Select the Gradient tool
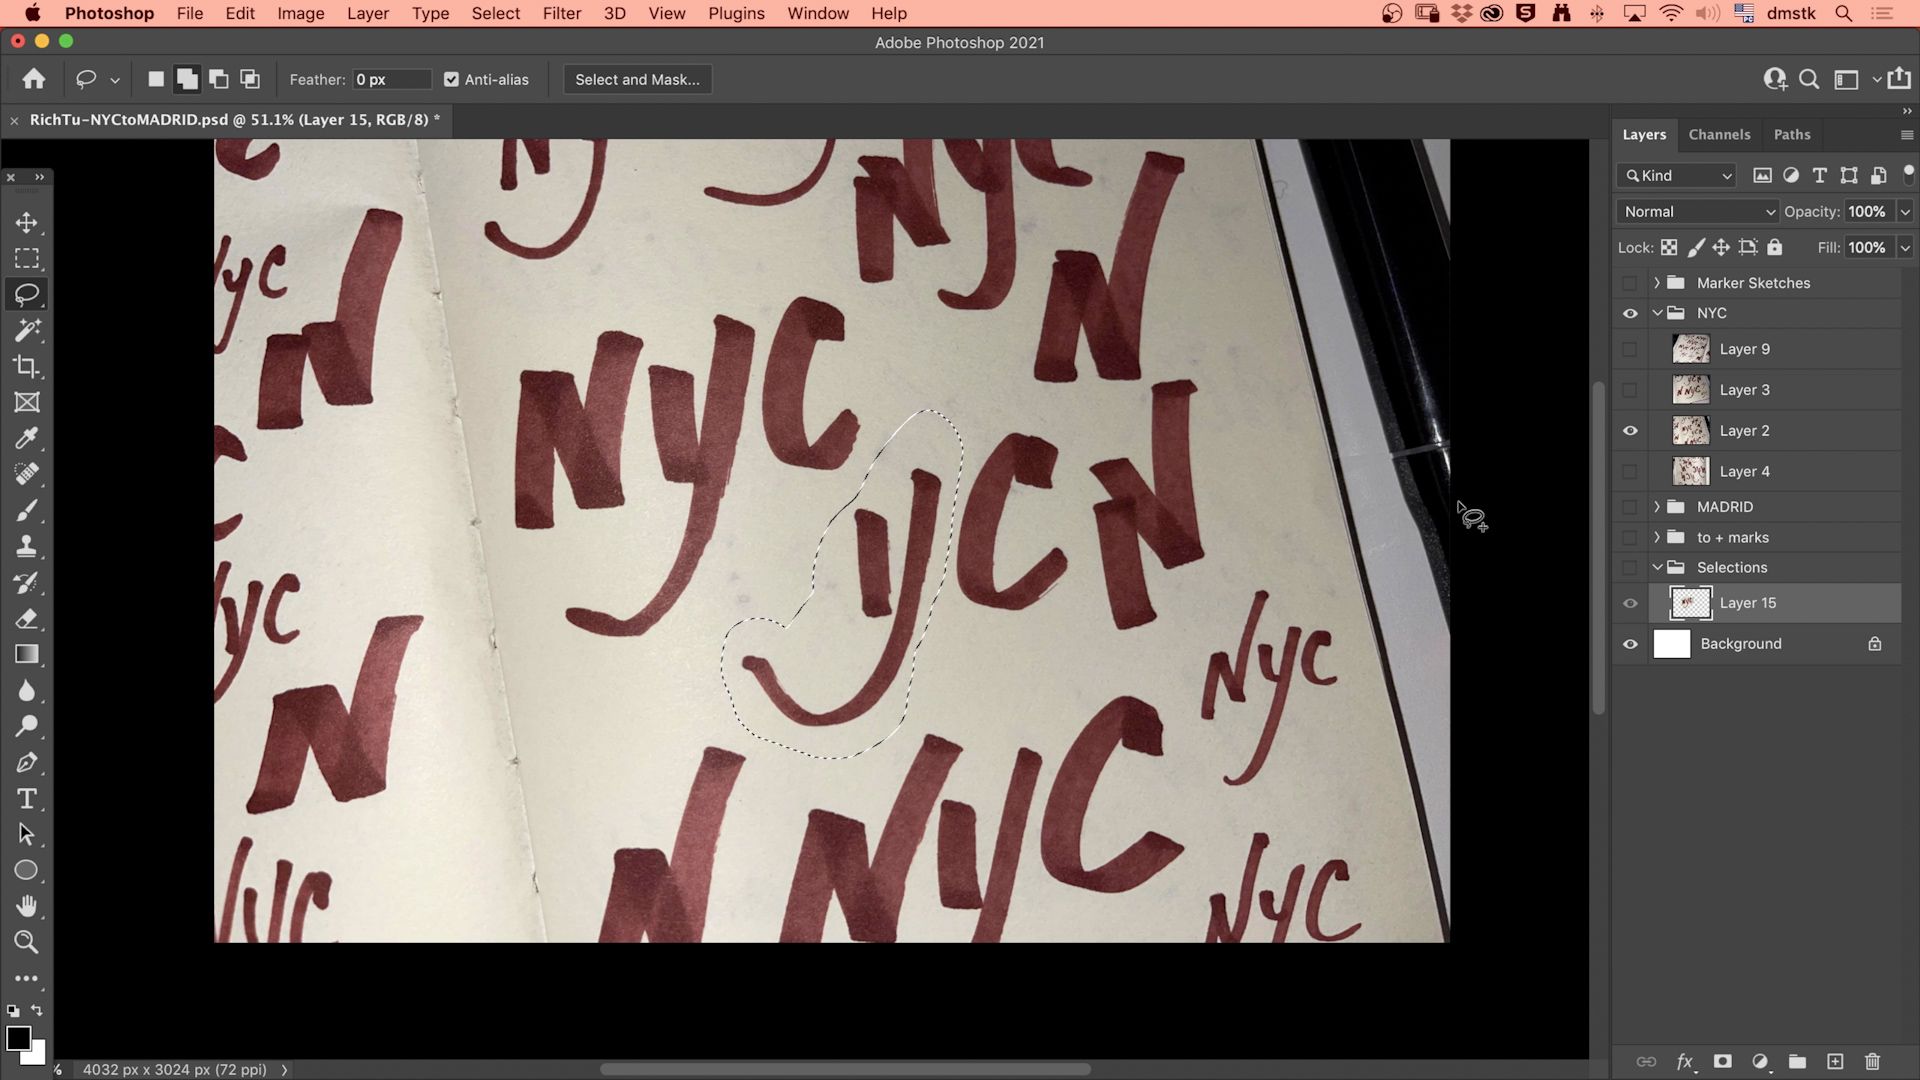This screenshot has width=1920, height=1080. [x=27, y=654]
